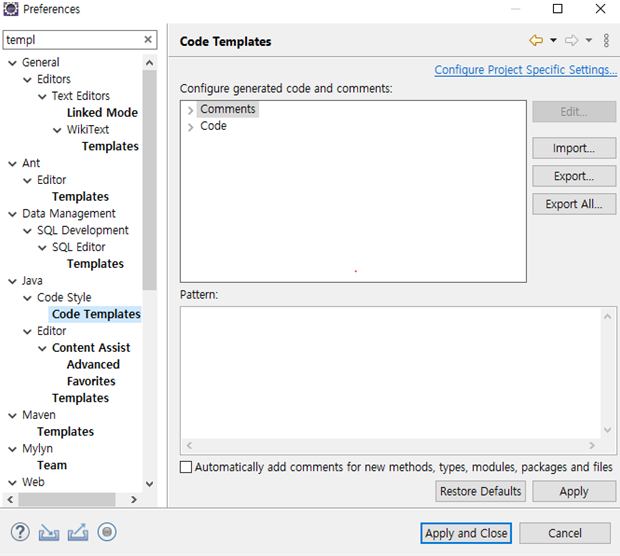Click the Apply button
Viewport: 620px width, 556px height.
pyautogui.click(x=574, y=491)
